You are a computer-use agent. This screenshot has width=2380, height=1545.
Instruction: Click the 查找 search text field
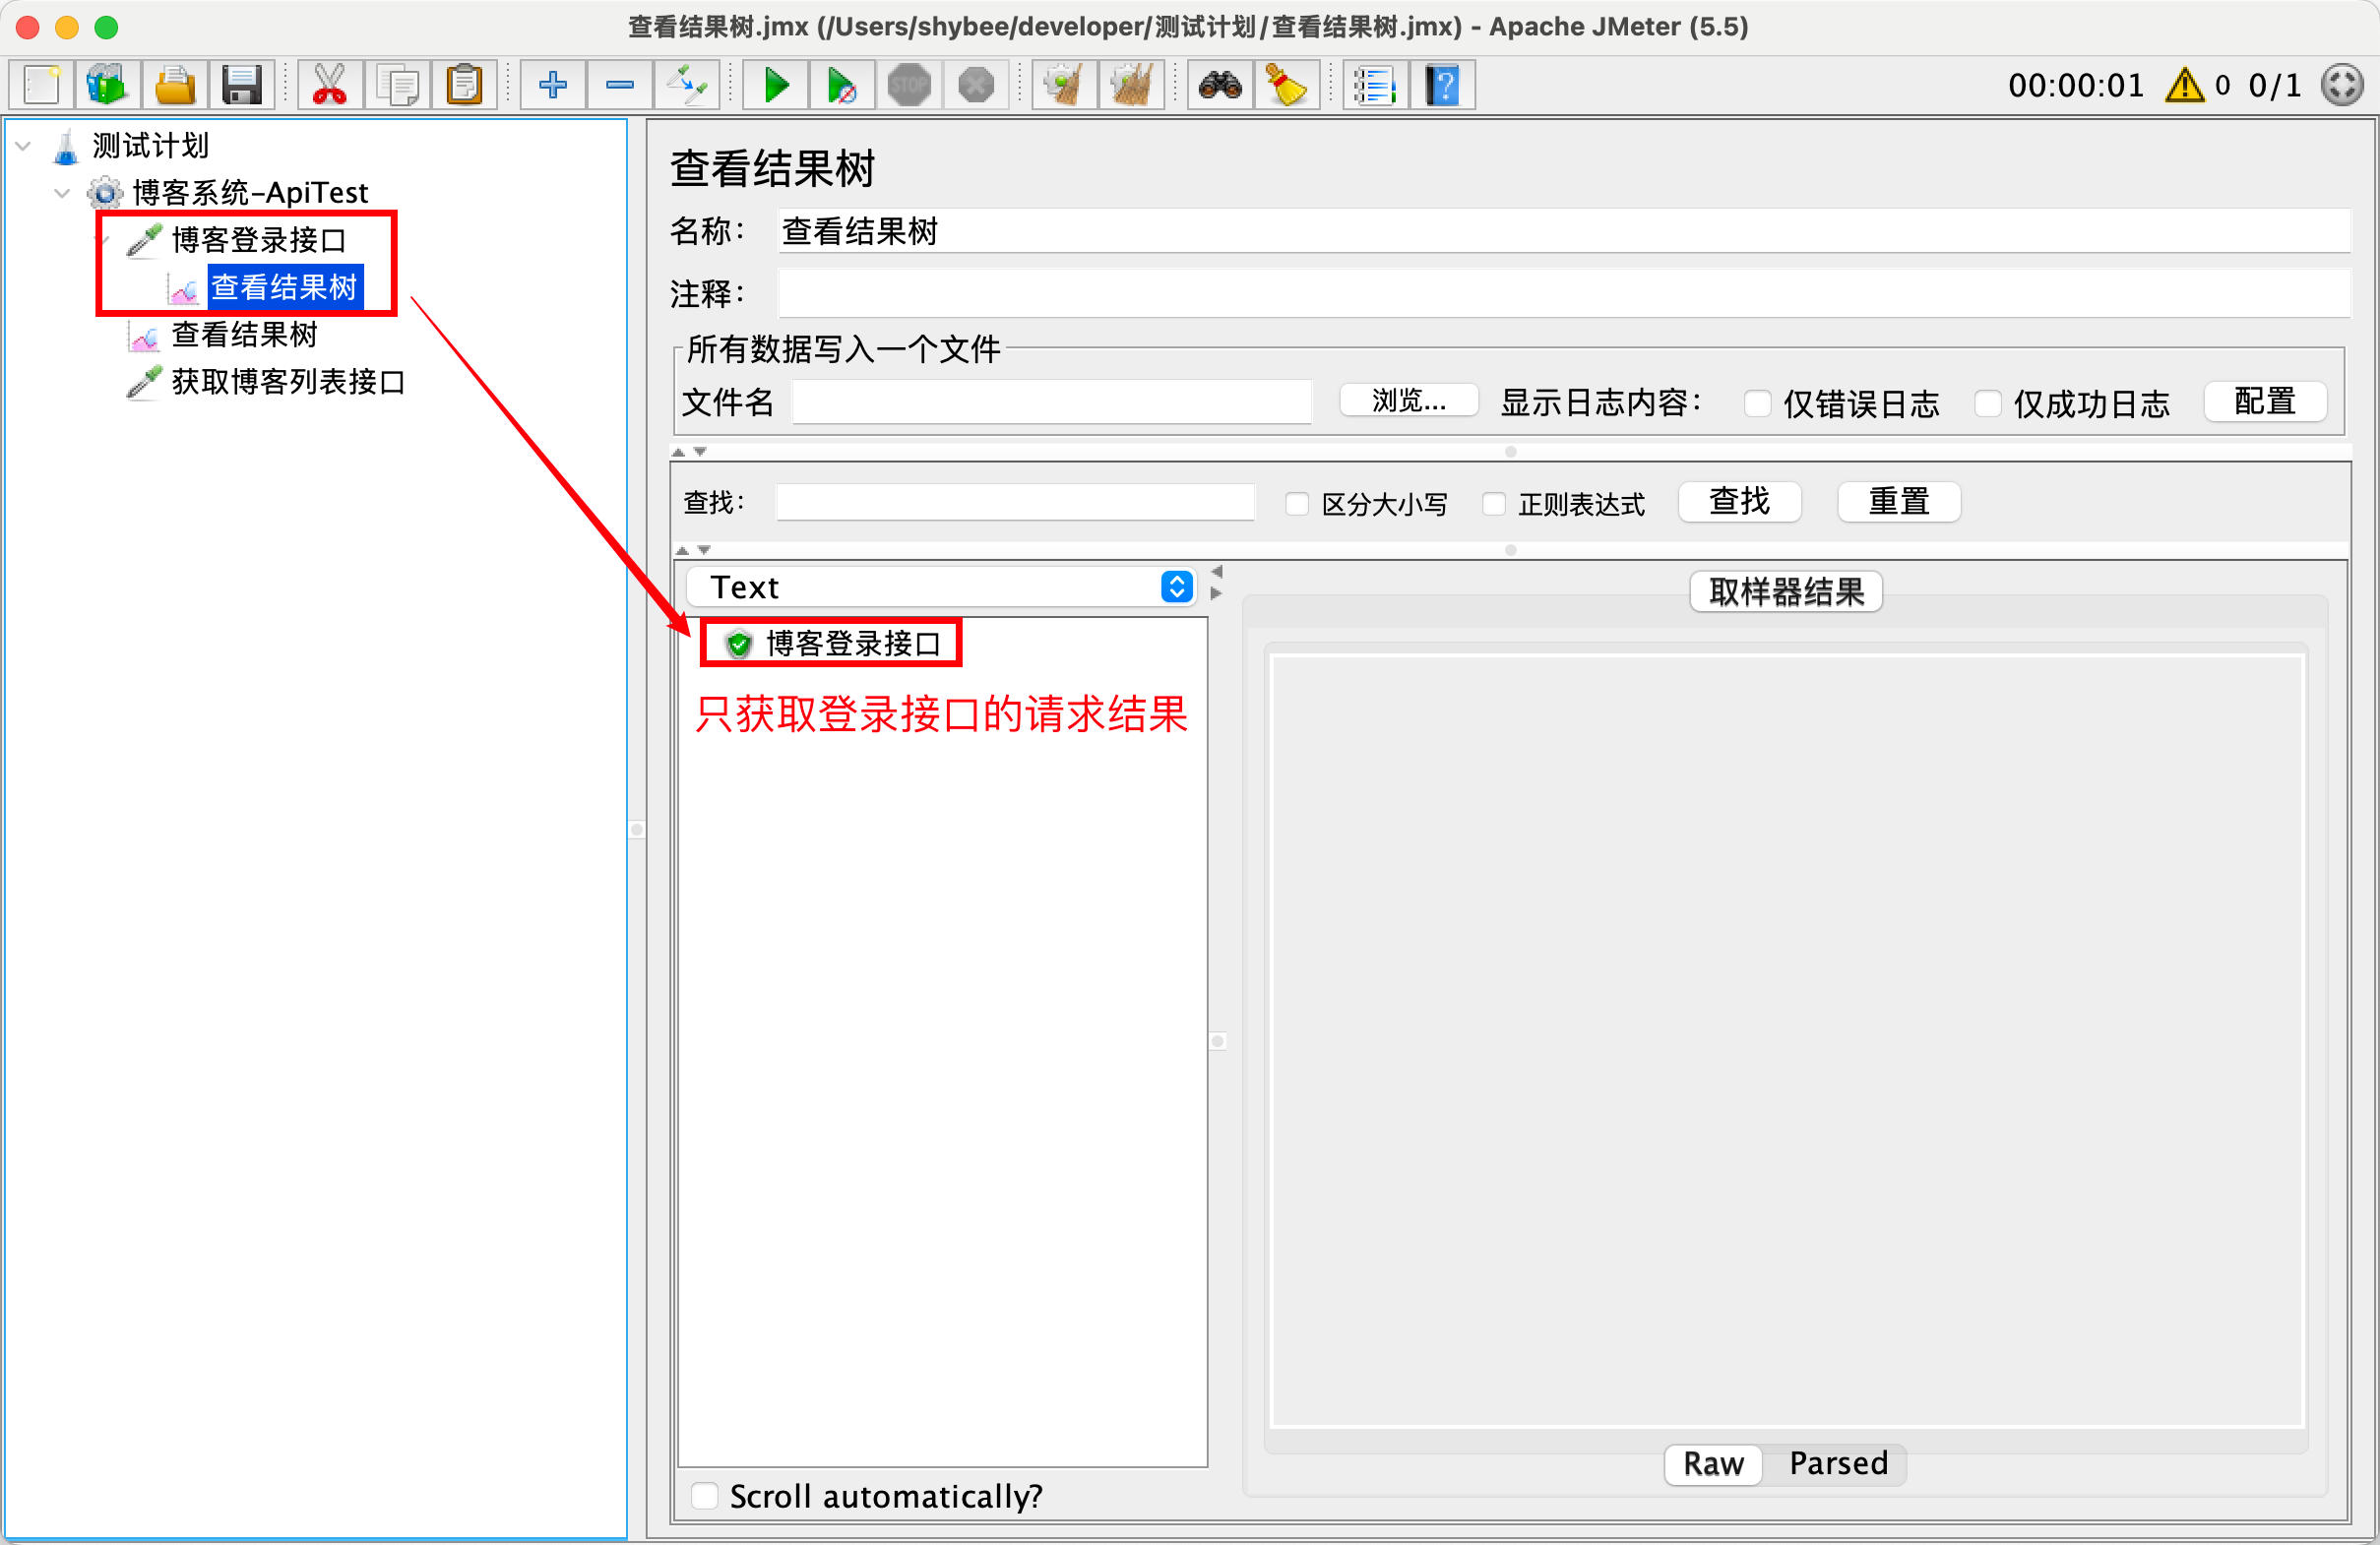point(1015,502)
